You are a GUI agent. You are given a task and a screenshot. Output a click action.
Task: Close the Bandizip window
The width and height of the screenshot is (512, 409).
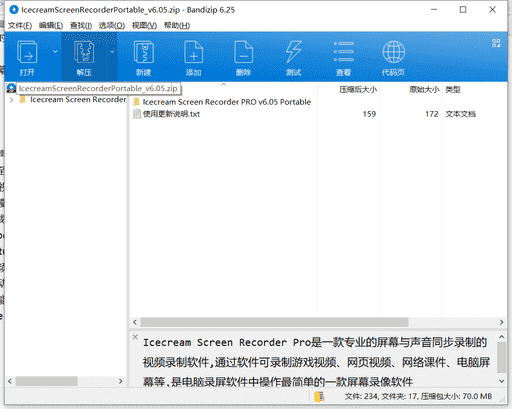(x=492, y=10)
